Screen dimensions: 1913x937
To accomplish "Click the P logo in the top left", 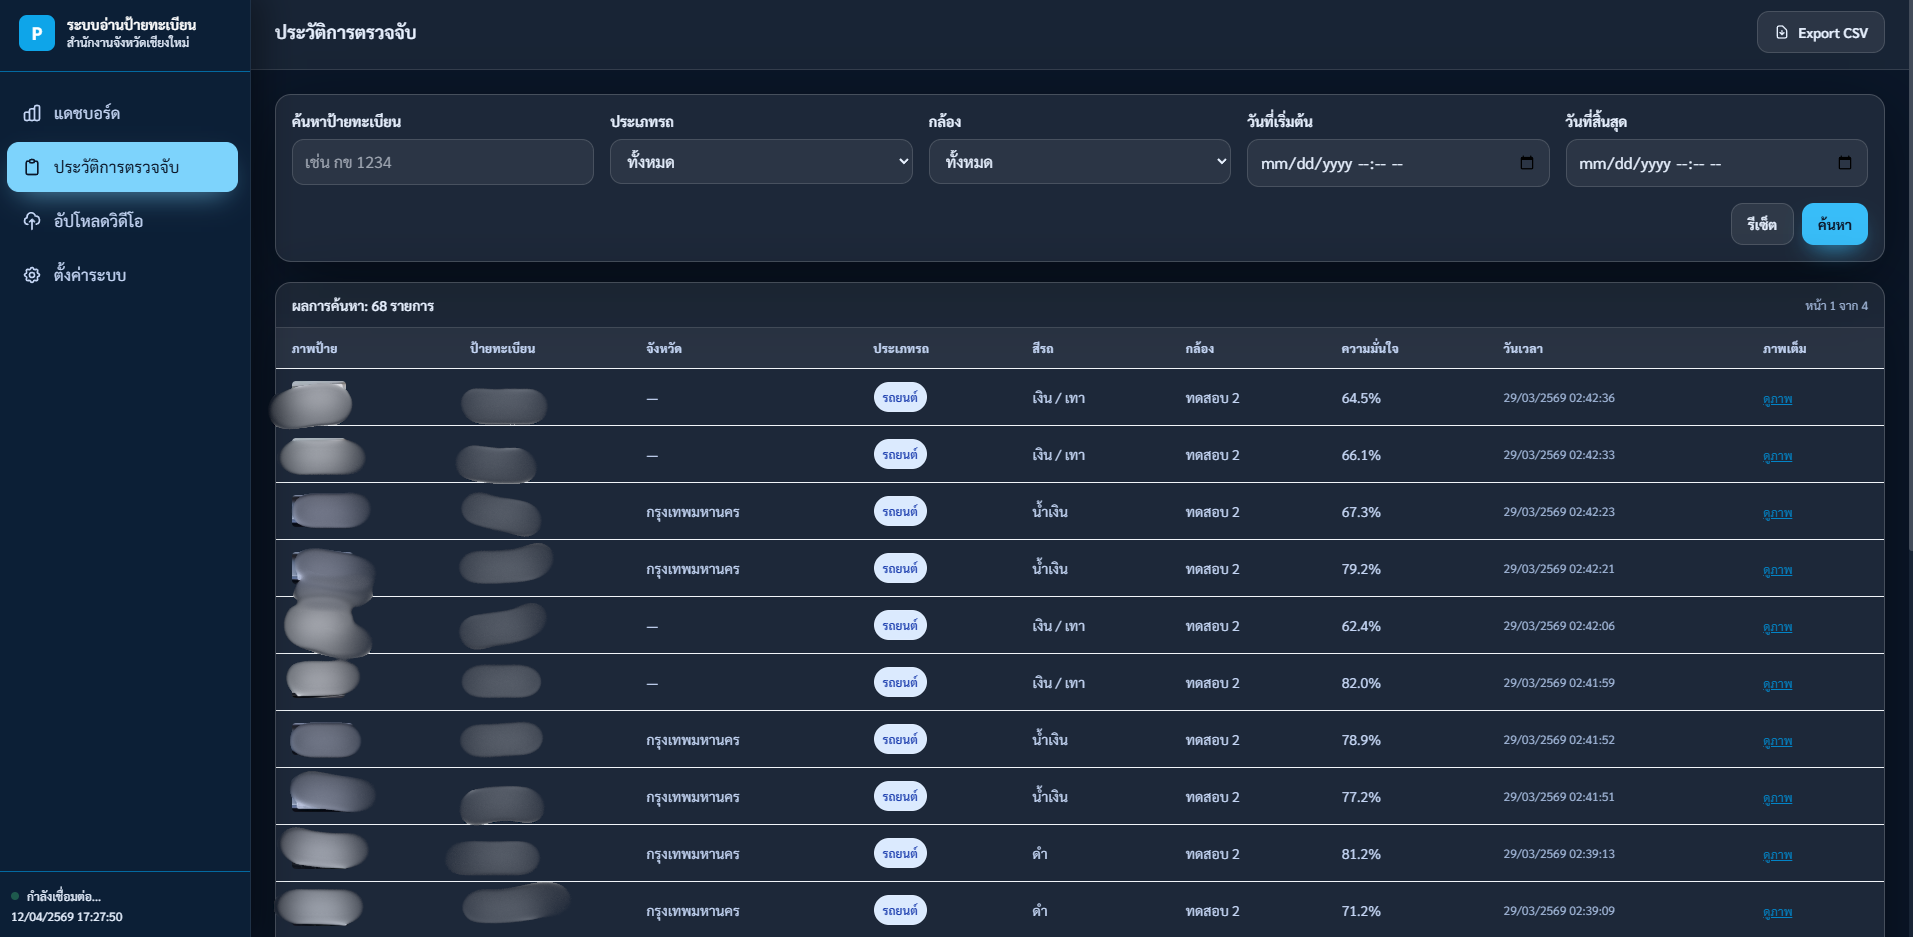I will coord(37,33).
